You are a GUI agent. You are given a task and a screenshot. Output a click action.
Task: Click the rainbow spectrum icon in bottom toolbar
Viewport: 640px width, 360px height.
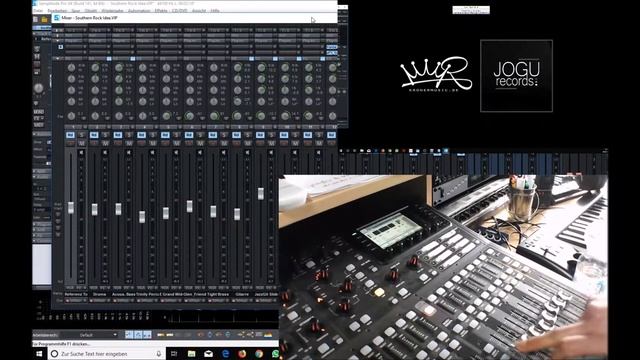[268, 335]
